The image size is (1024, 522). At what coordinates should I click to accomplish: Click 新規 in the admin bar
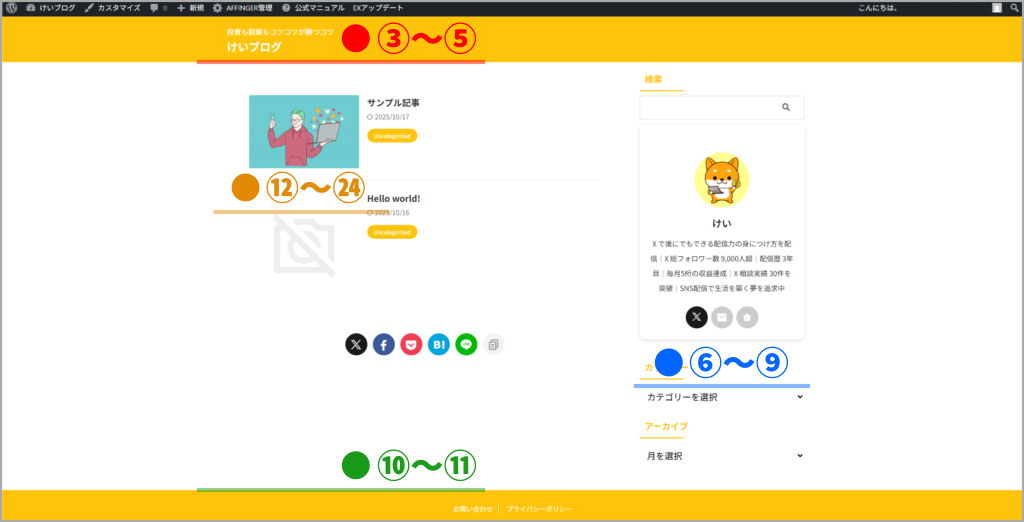point(190,8)
